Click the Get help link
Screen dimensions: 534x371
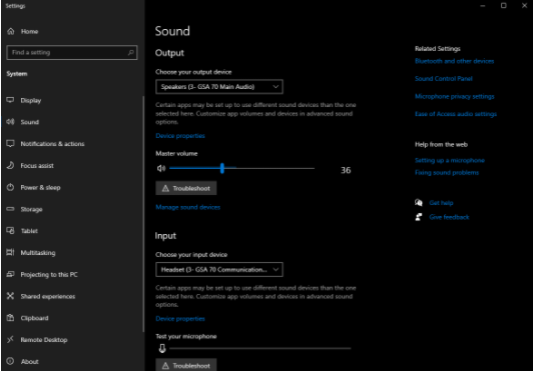(x=441, y=203)
